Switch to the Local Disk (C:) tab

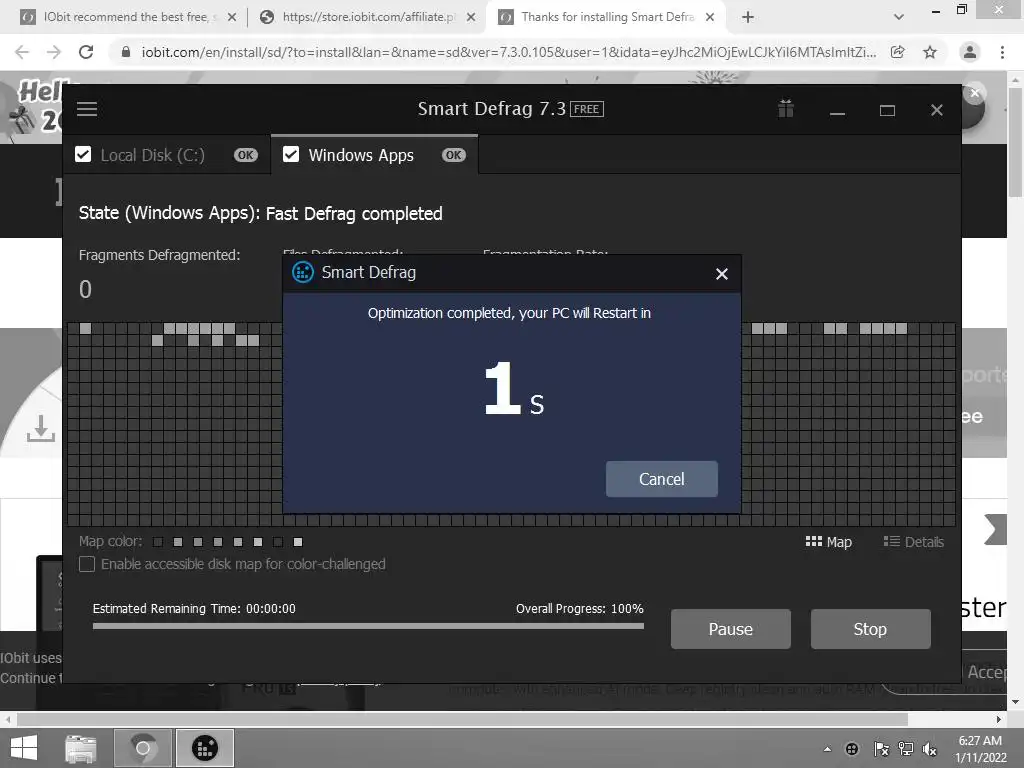pos(167,155)
